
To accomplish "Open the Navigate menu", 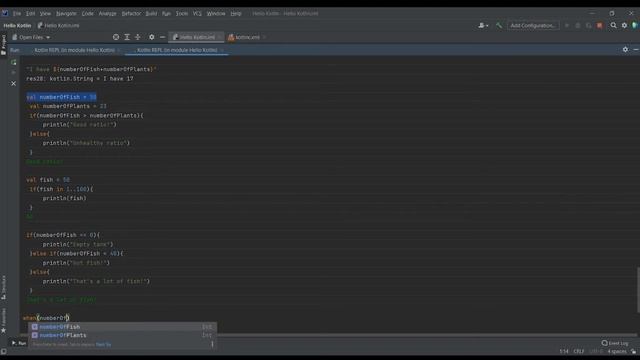I will tap(66, 13).
